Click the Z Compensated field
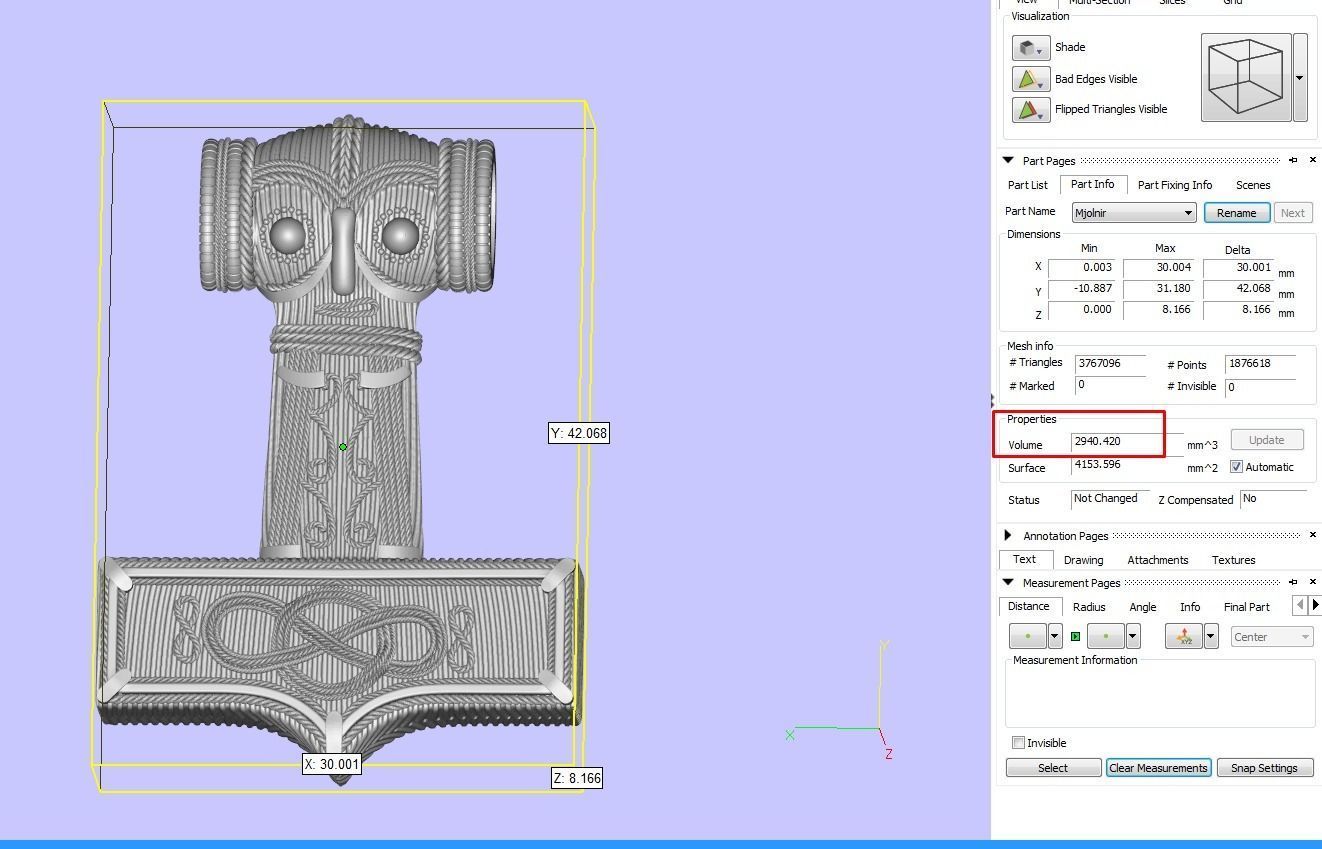Image resolution: width=1322 pixels, height=849 pixels. tap(1273, 499)
